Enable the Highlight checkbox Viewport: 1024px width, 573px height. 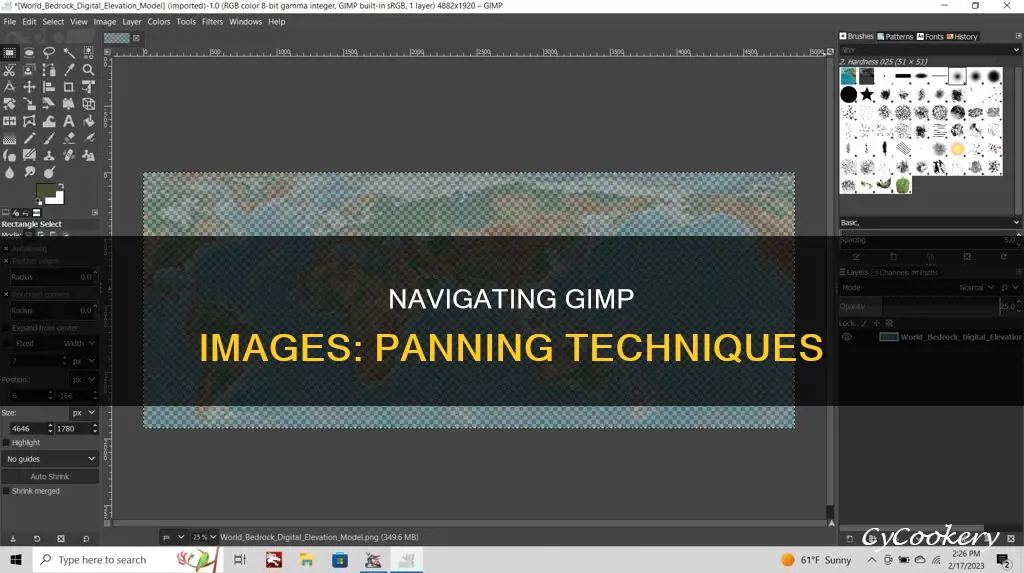click(x=7, y=443)
